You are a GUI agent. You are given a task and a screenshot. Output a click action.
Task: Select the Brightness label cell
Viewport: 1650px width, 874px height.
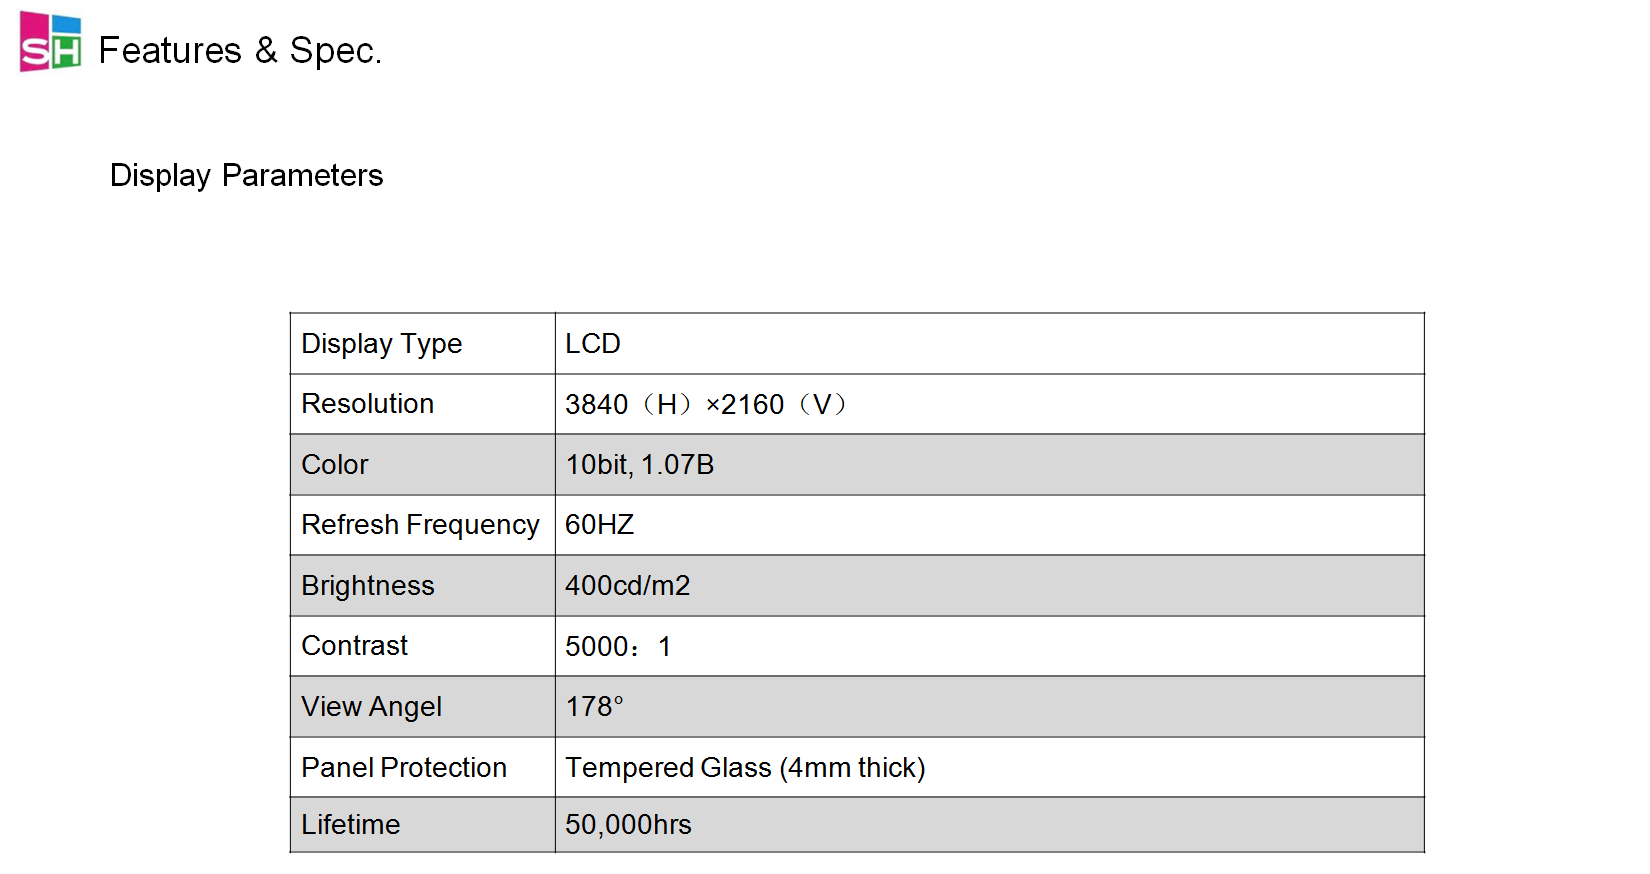pyautogui.click(x=367, y=586)
